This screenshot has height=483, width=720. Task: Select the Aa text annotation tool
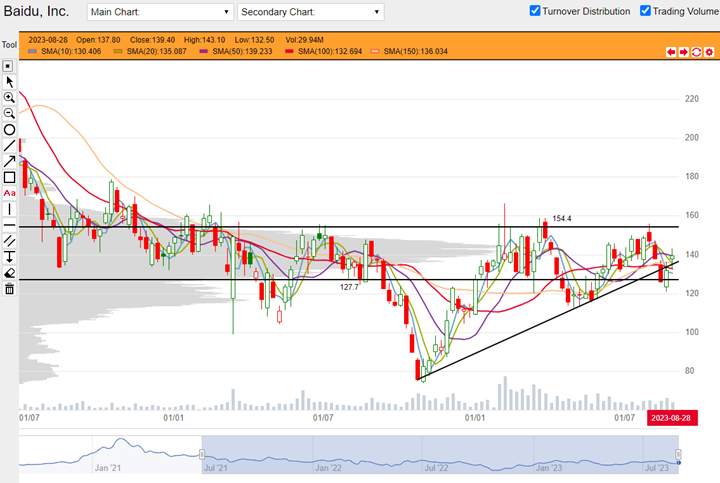(x=9, y=193)
